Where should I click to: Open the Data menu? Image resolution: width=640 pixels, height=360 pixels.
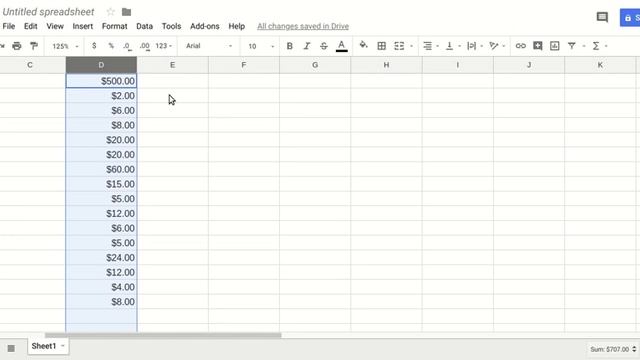[x=144, y=26]
